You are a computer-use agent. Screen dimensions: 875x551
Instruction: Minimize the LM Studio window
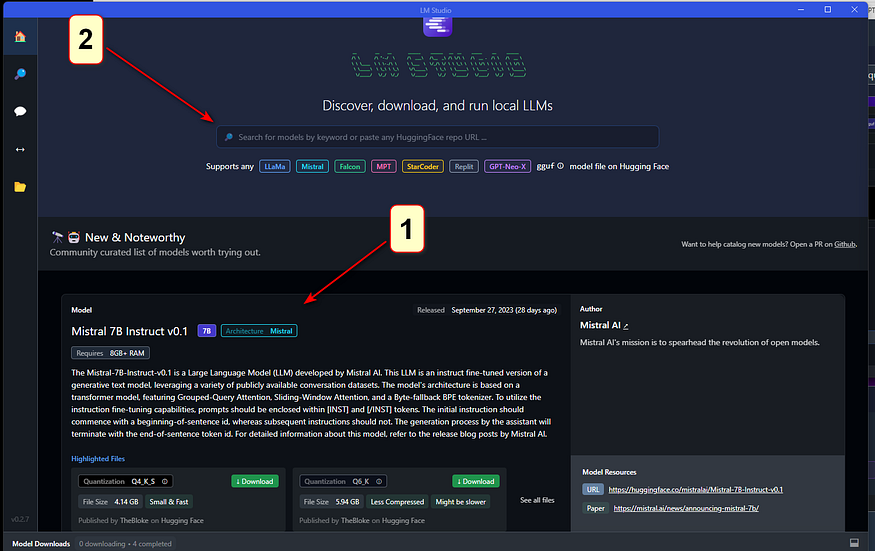(801, 9)
